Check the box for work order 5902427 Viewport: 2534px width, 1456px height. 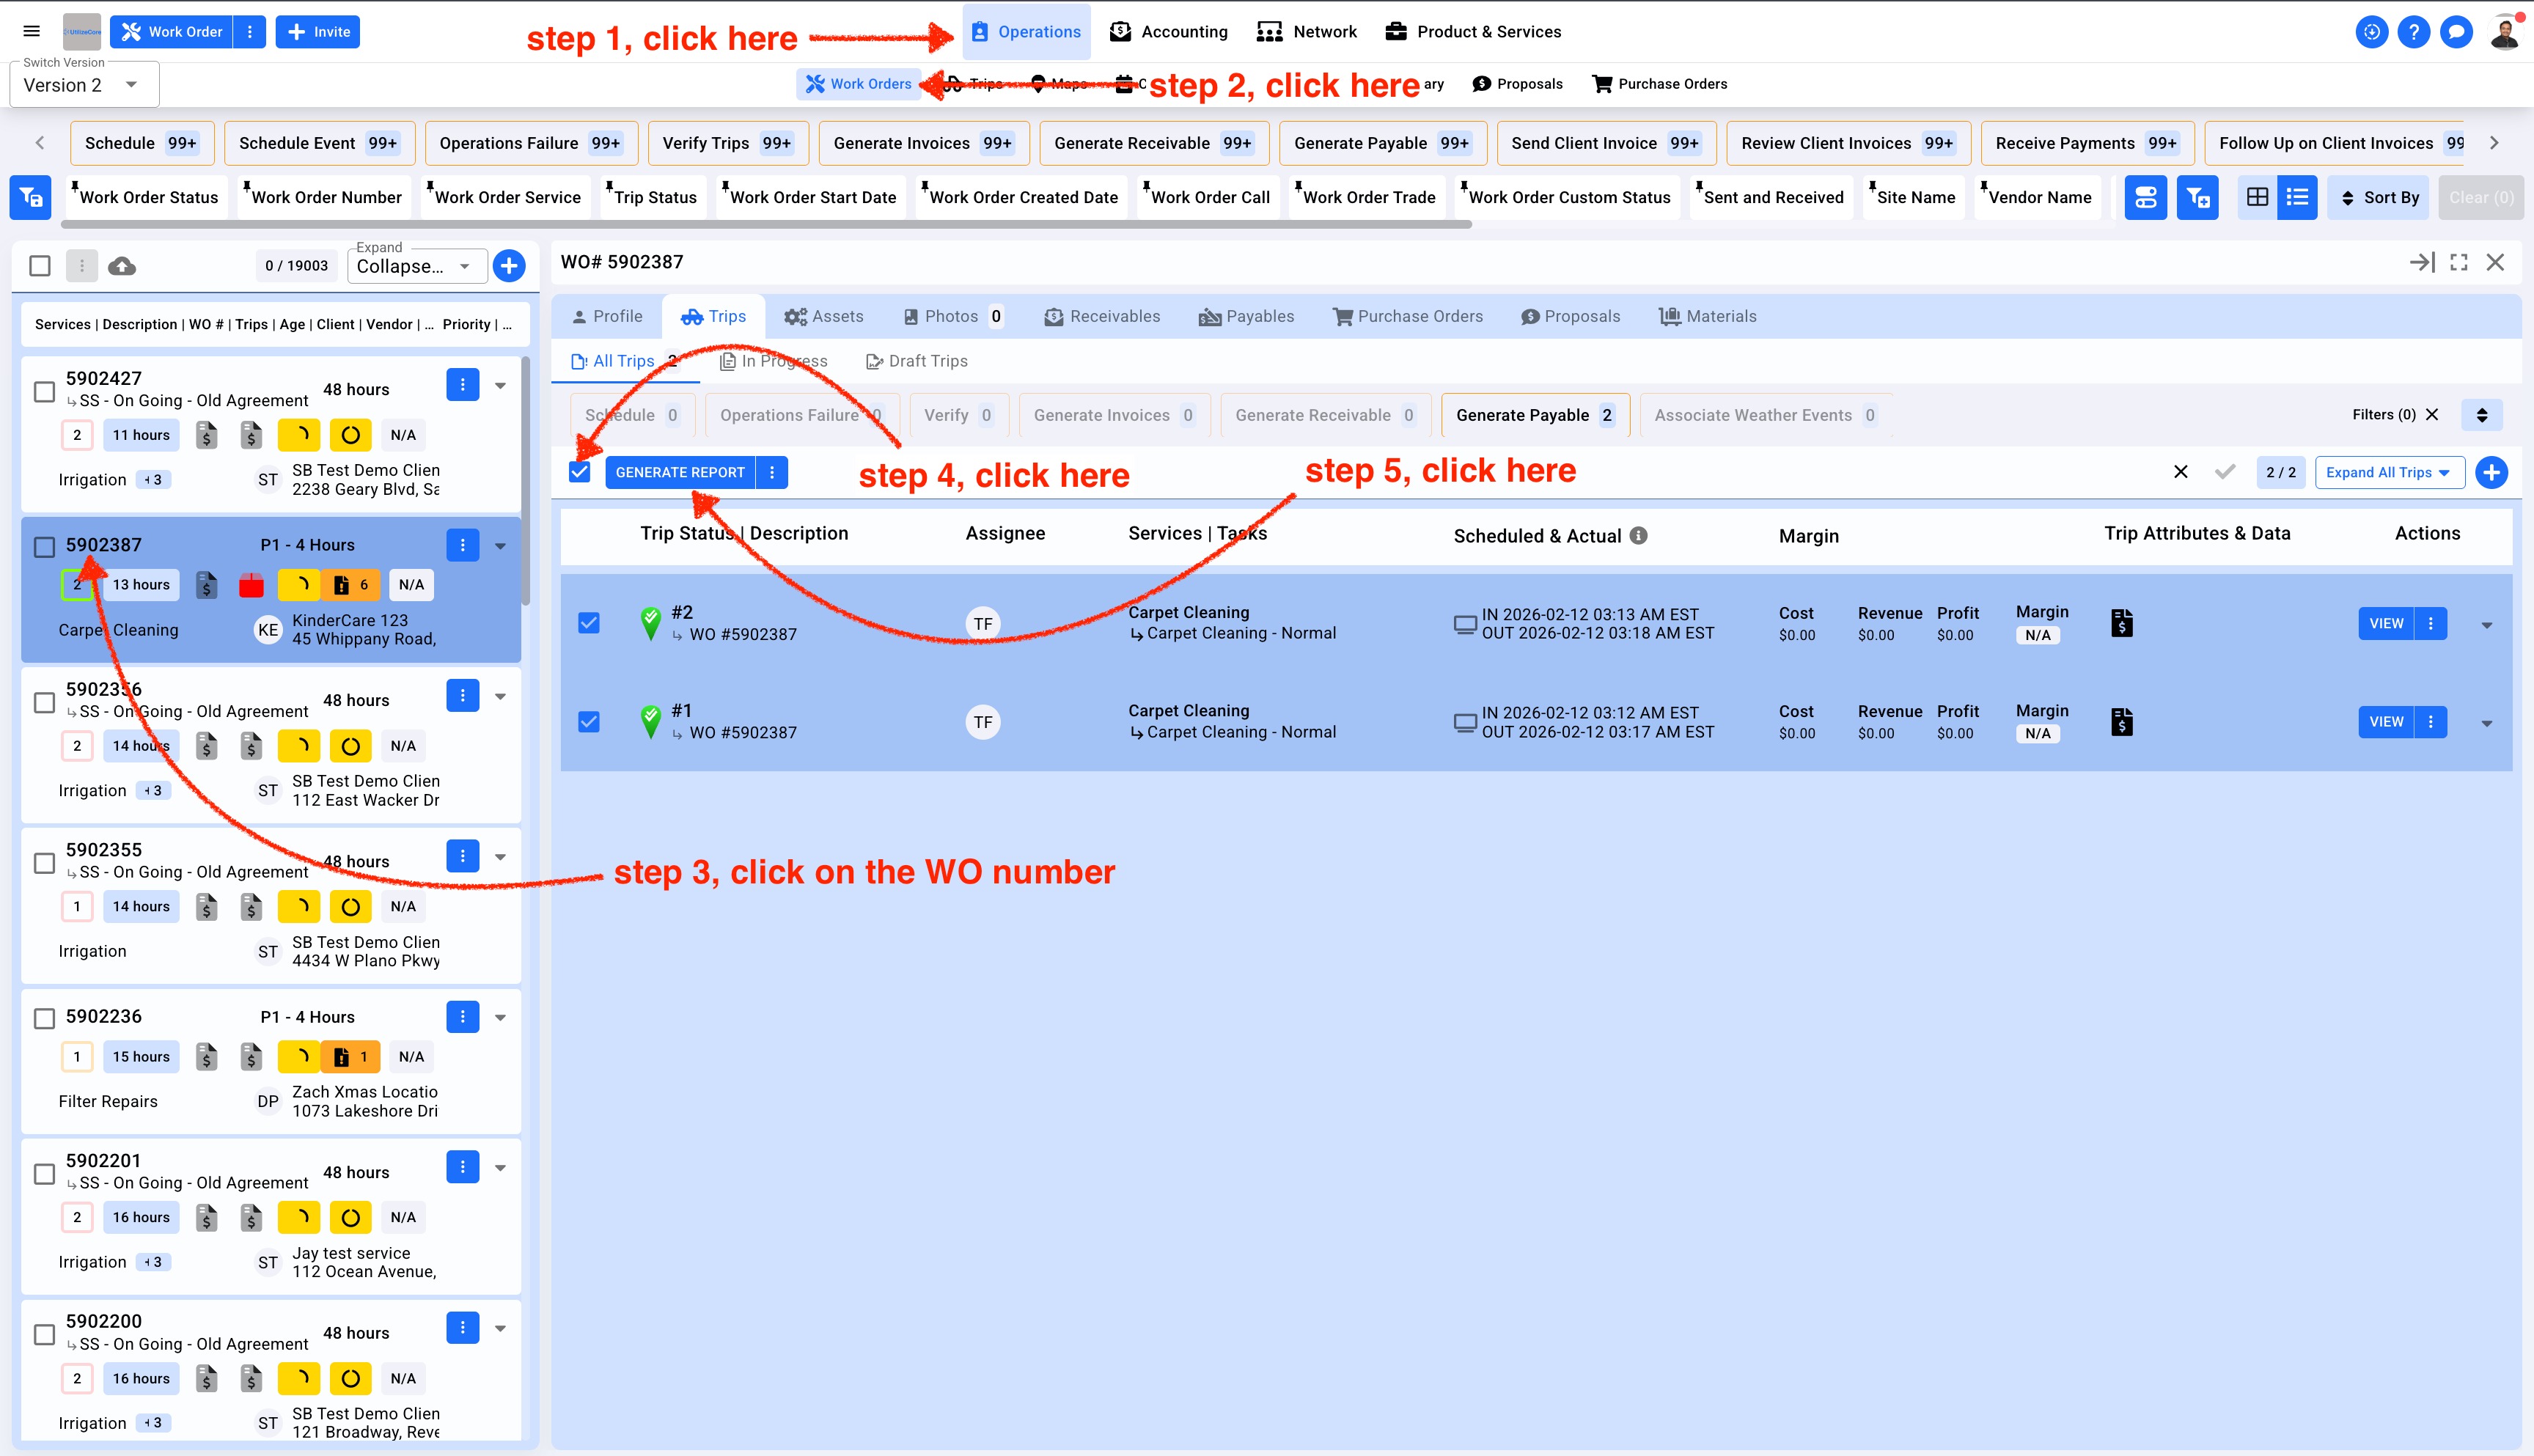point(44,391)
